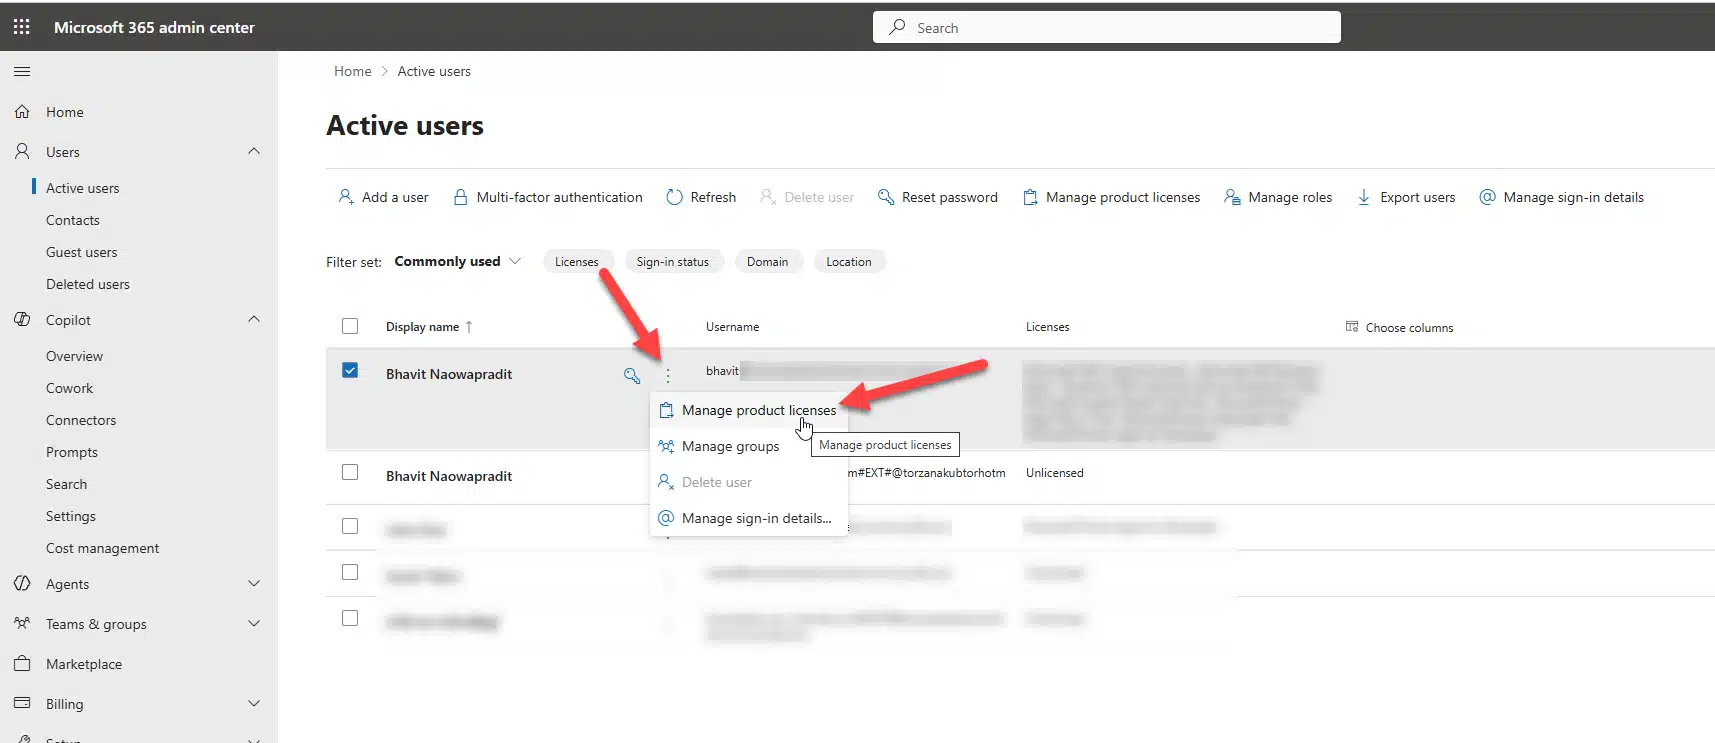Open the Licenses filter pill
Image resolution: width=1715 pixels, height=743 pixels.
(577, 262)
